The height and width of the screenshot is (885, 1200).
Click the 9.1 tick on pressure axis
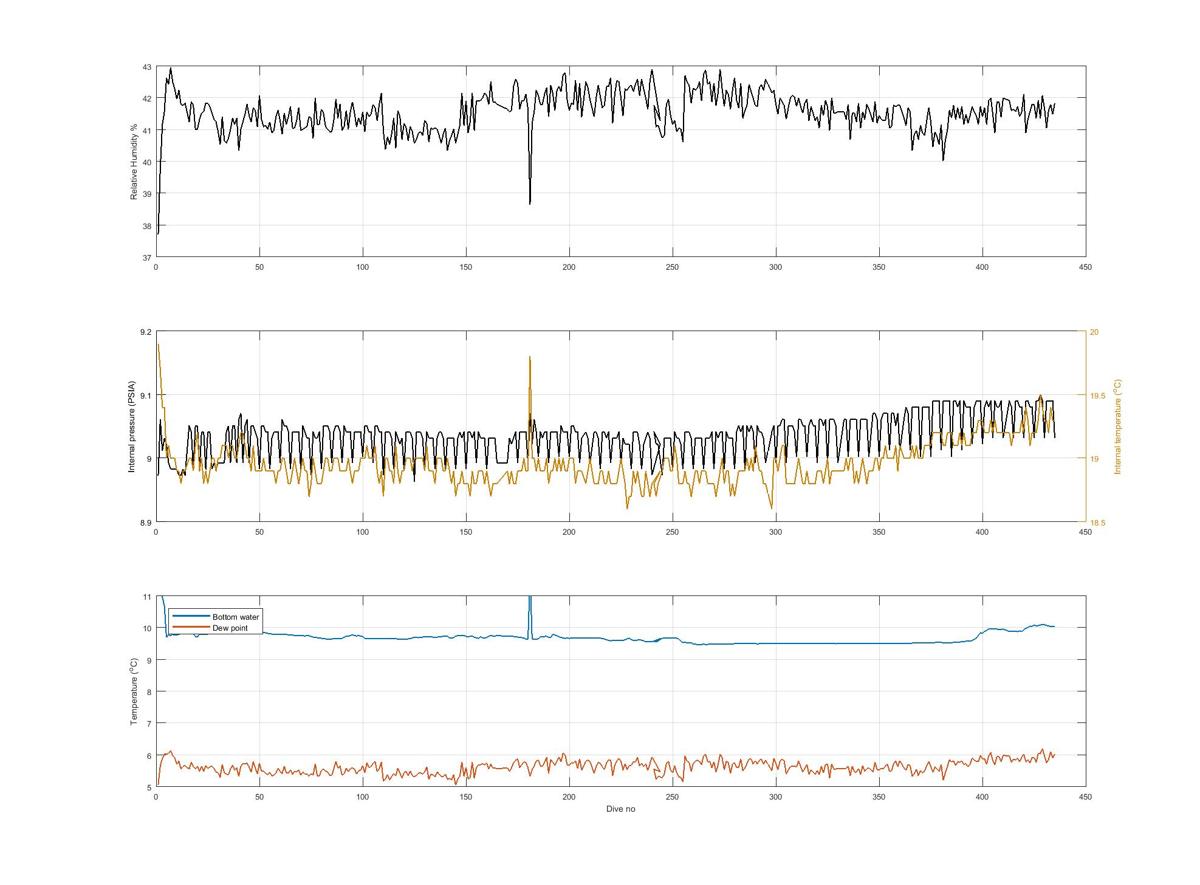[x=145, y=396]
